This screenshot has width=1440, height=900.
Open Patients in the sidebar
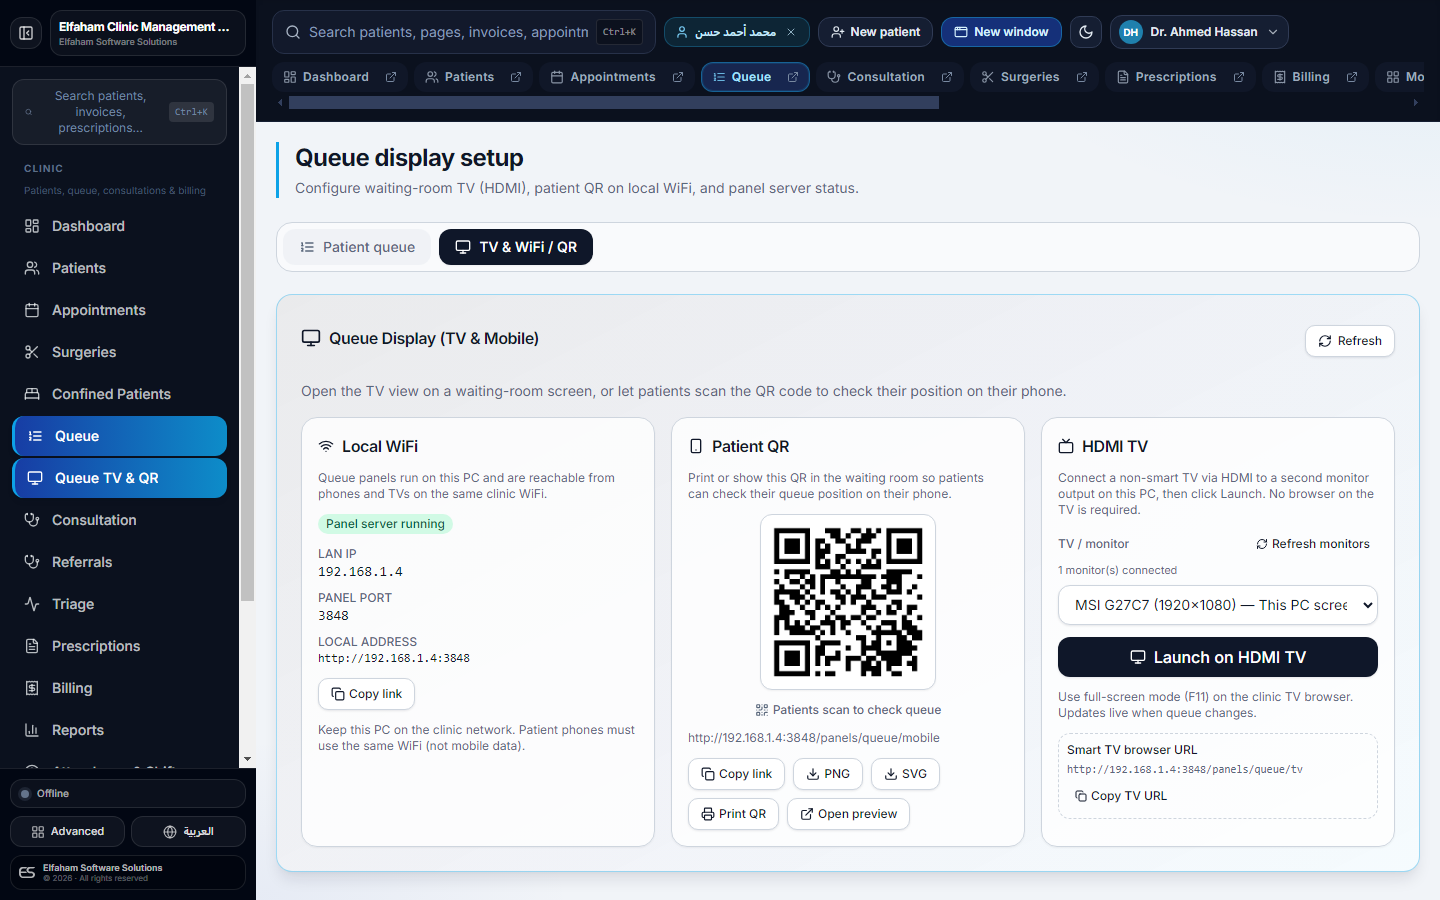click(x=119, y=268)
